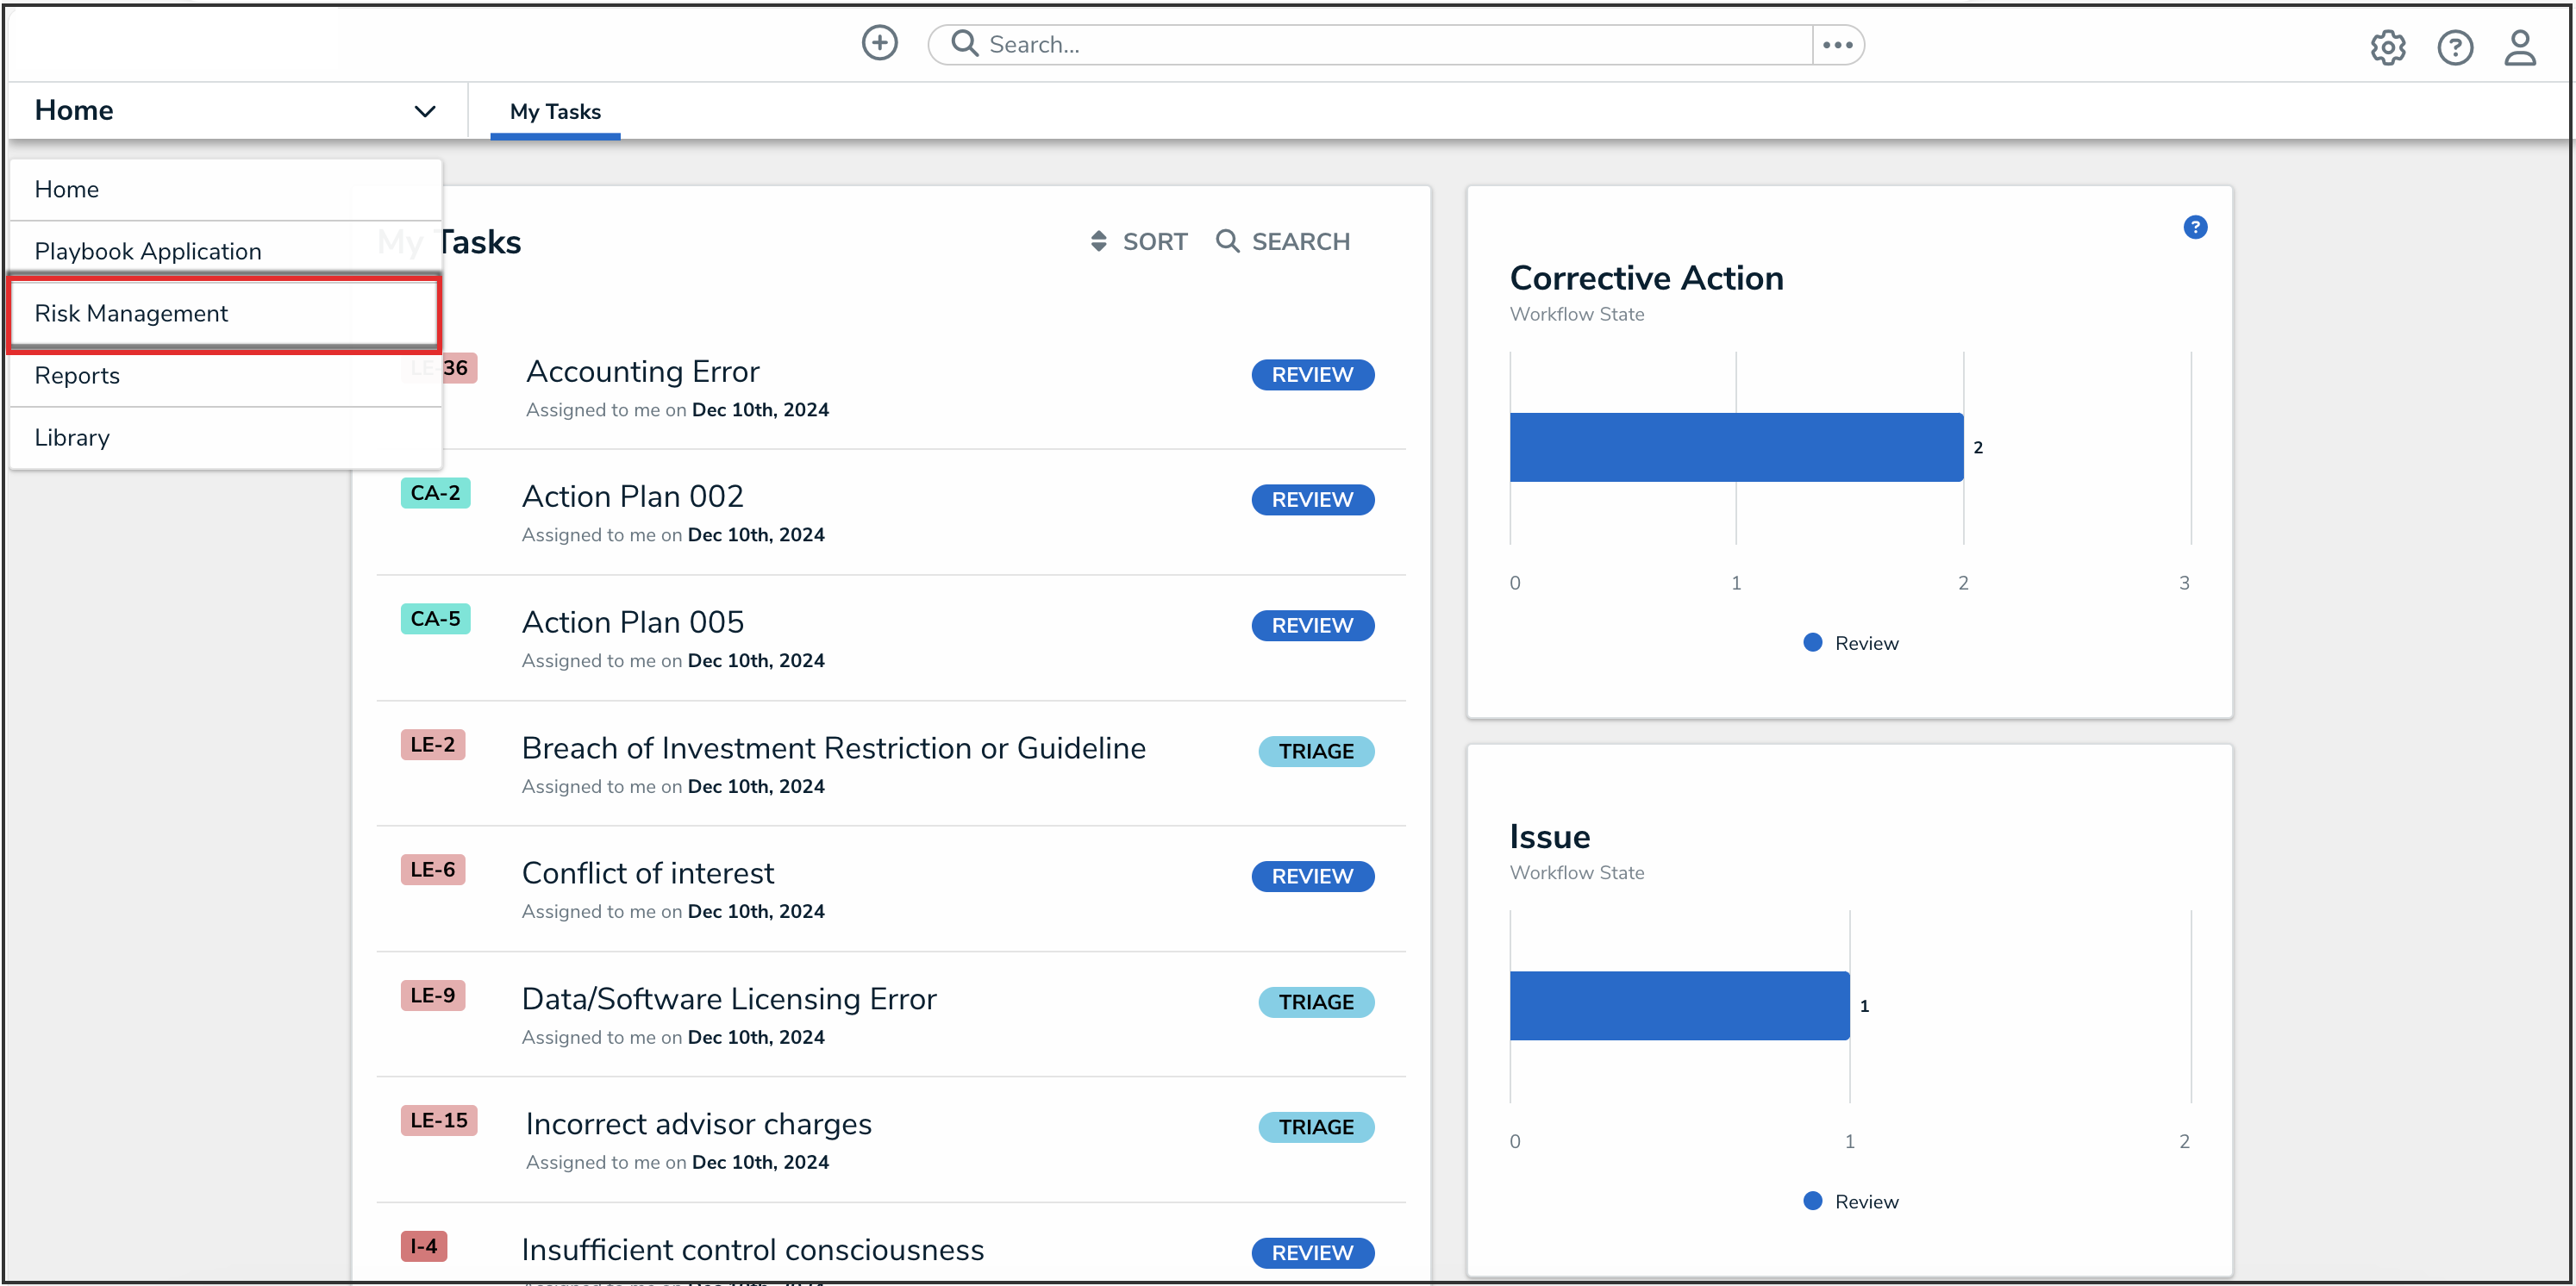This screenshot has height=1286, width=2576.
Task: Open the Action Plan 002 task
Action: click(x=632, y=496)
